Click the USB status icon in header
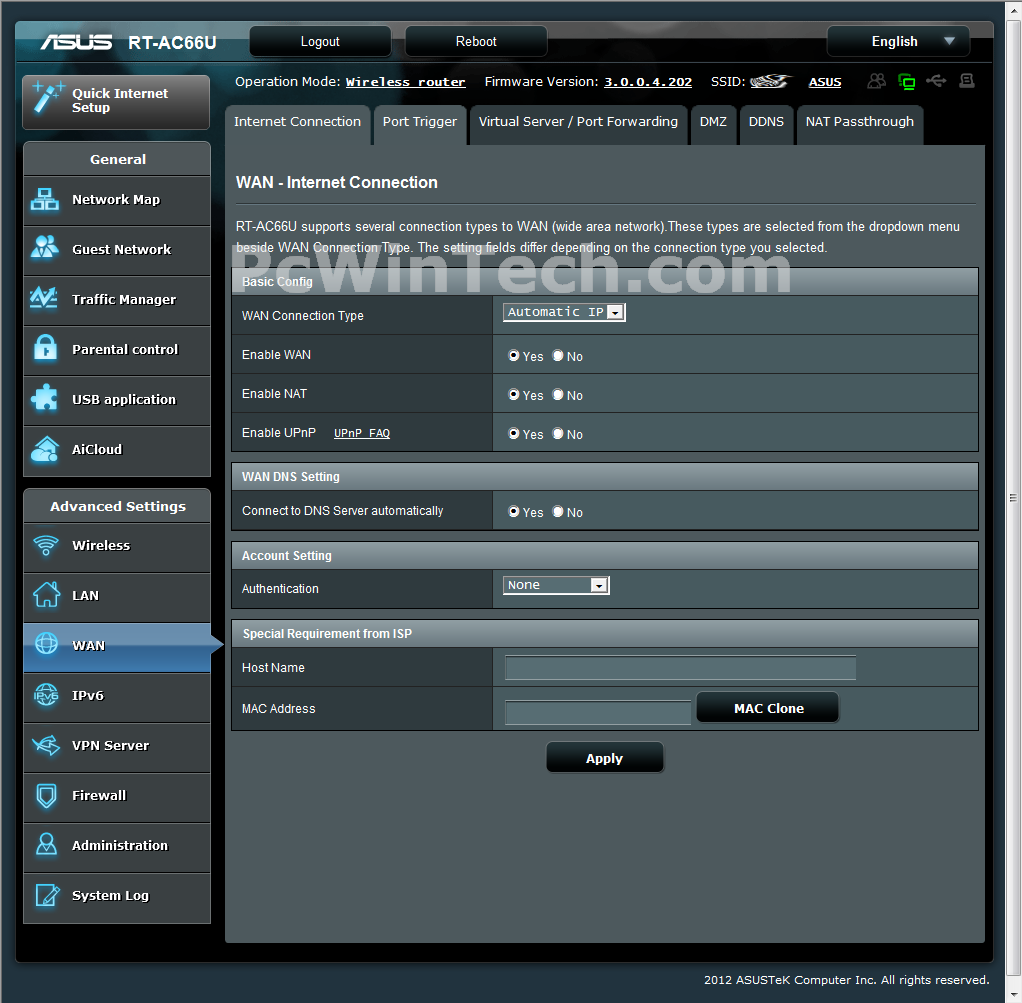The height and width of the screenshot is (1003, 1022). 936,81
